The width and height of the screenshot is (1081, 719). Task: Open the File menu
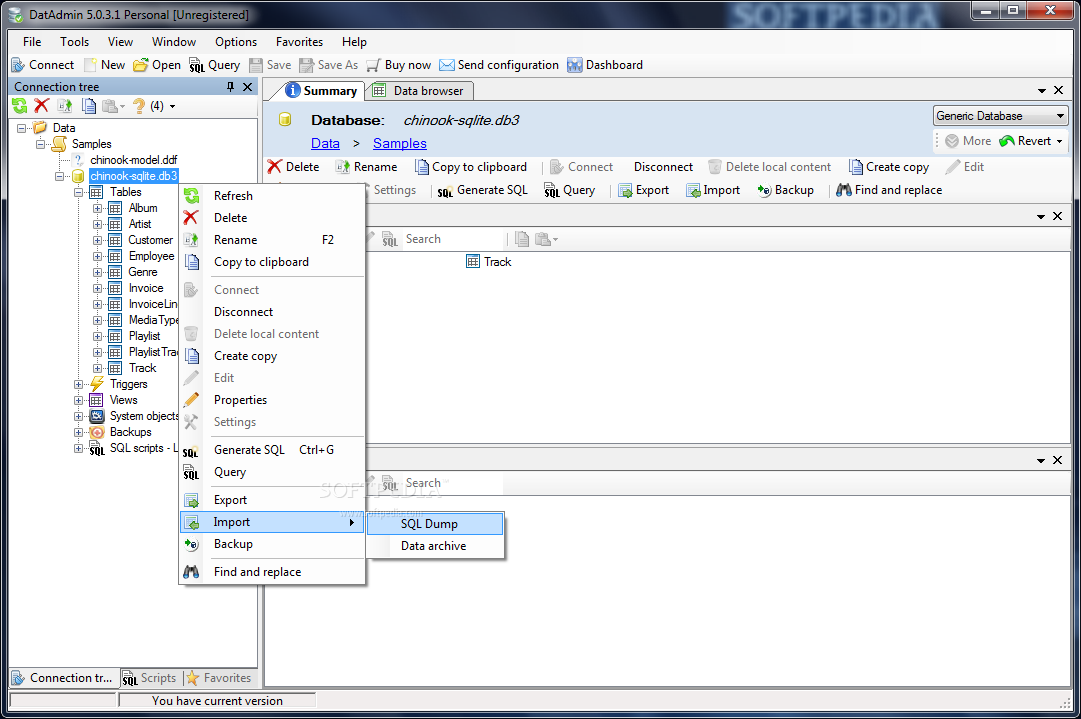click(32, 42)
